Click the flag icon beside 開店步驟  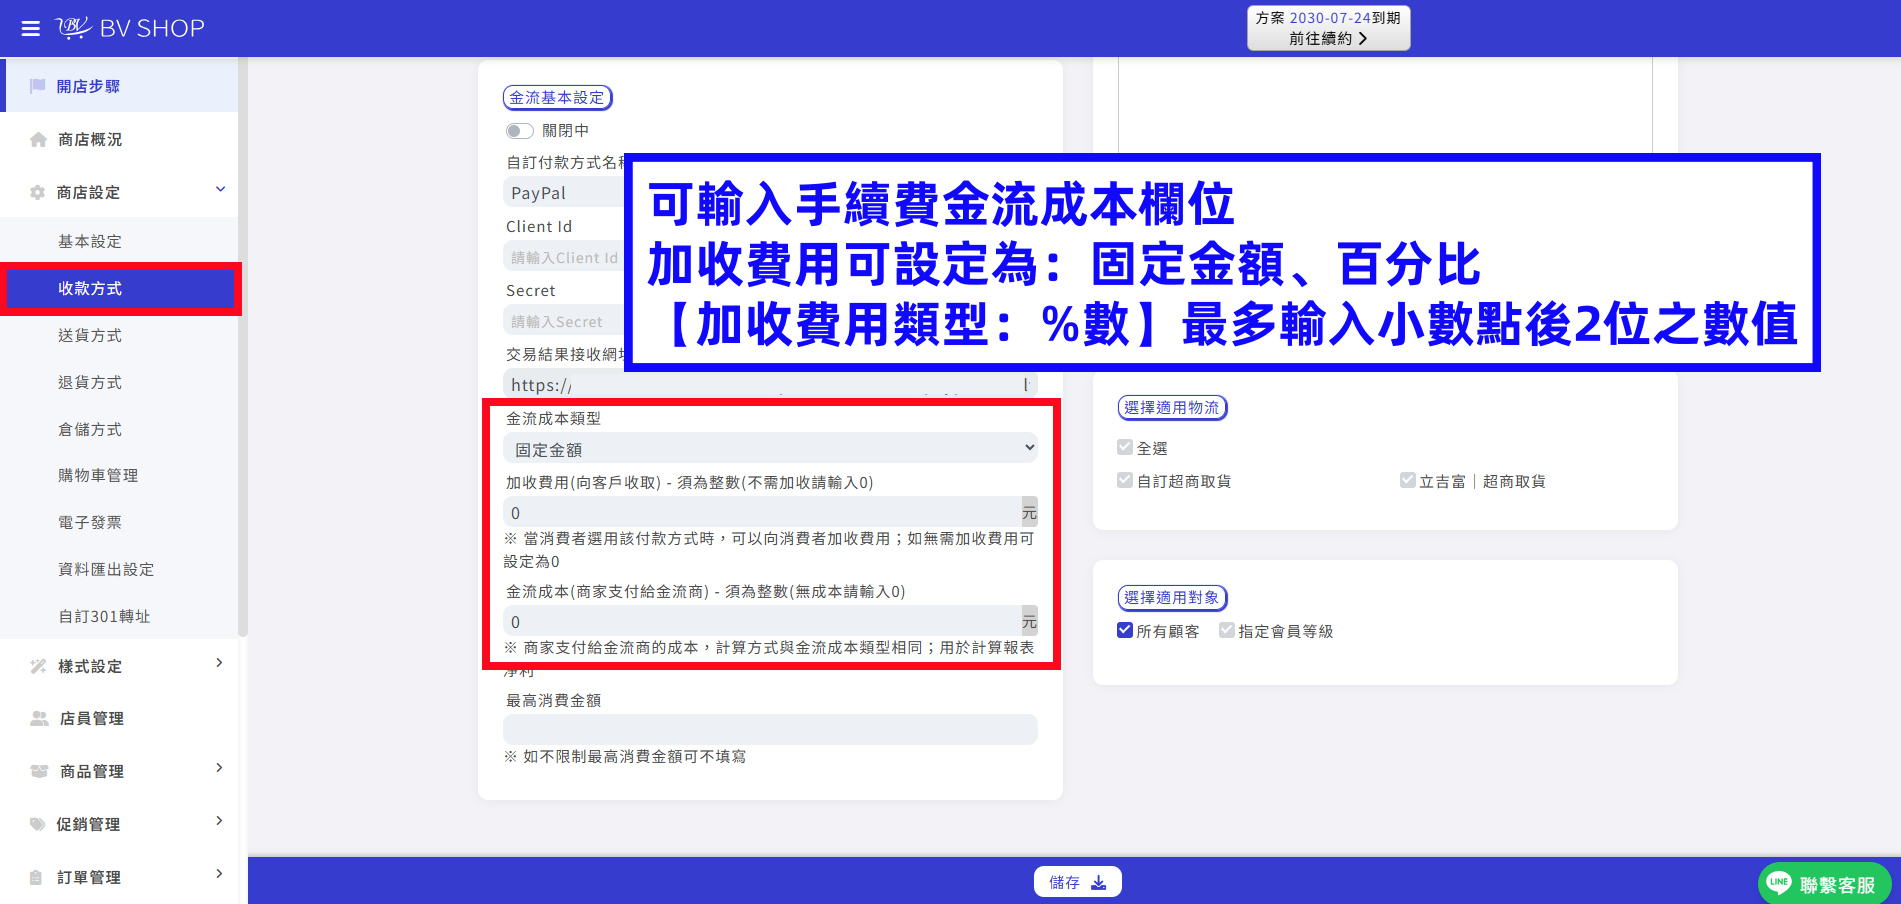tap(38, 86)
